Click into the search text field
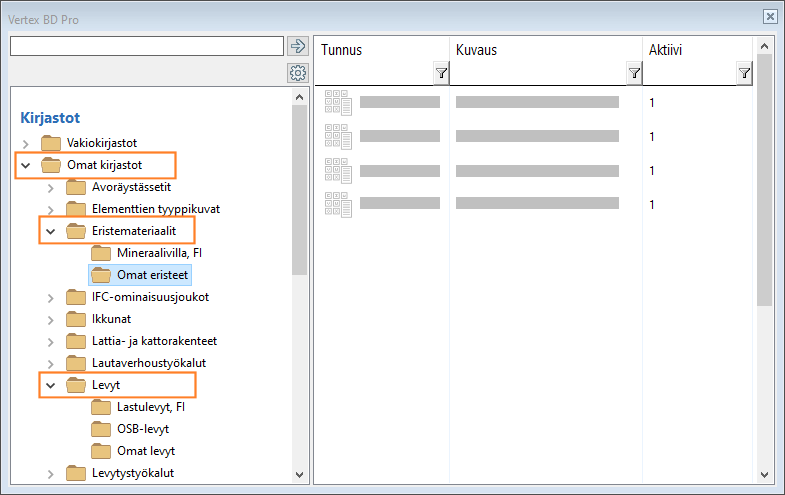This screenshot has height=495, width=785. click(x=146, y=46)
